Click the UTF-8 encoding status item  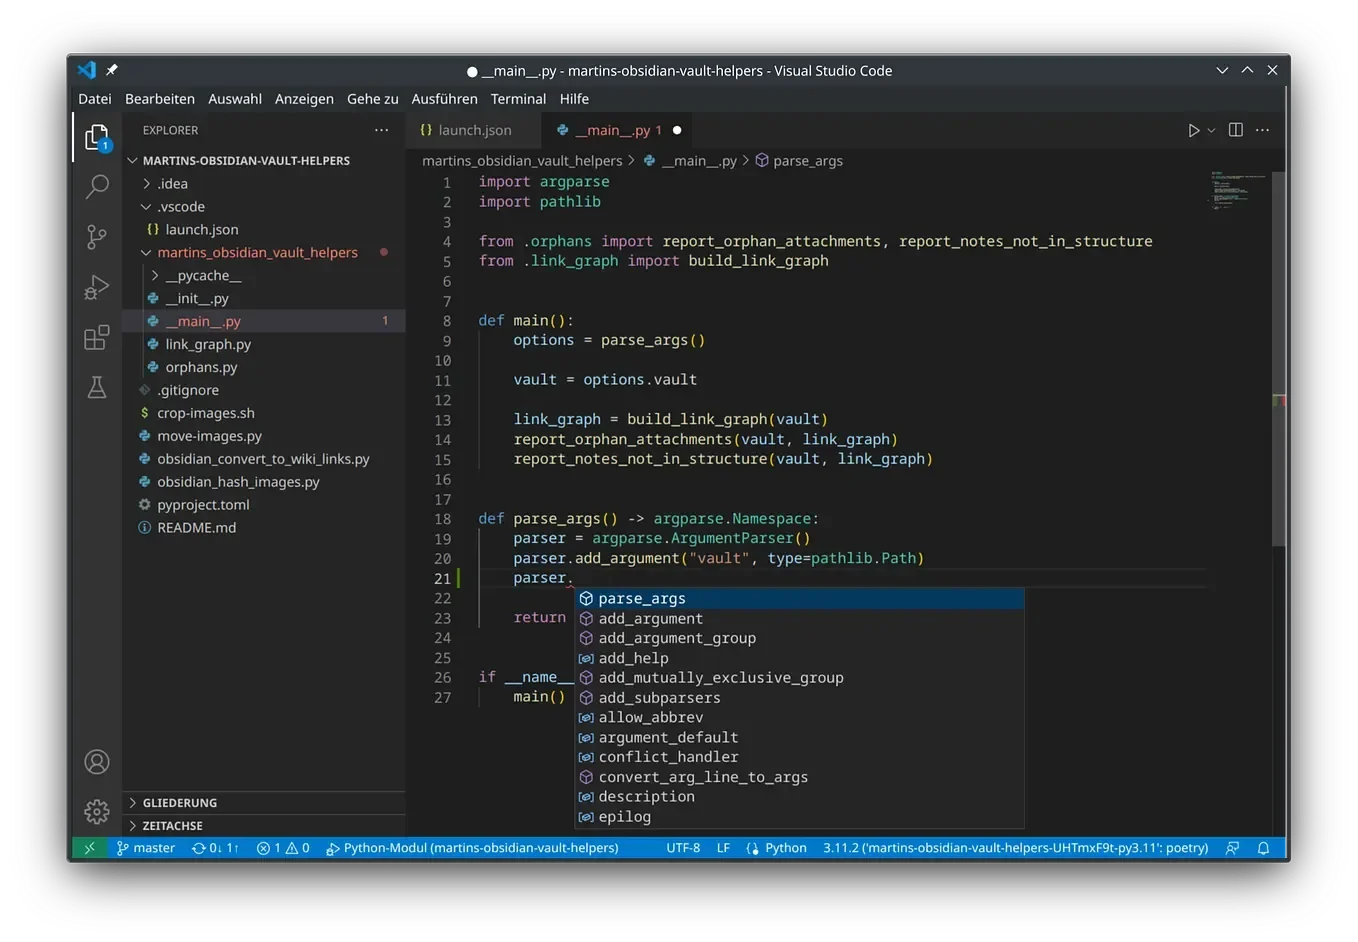(683, 848)
